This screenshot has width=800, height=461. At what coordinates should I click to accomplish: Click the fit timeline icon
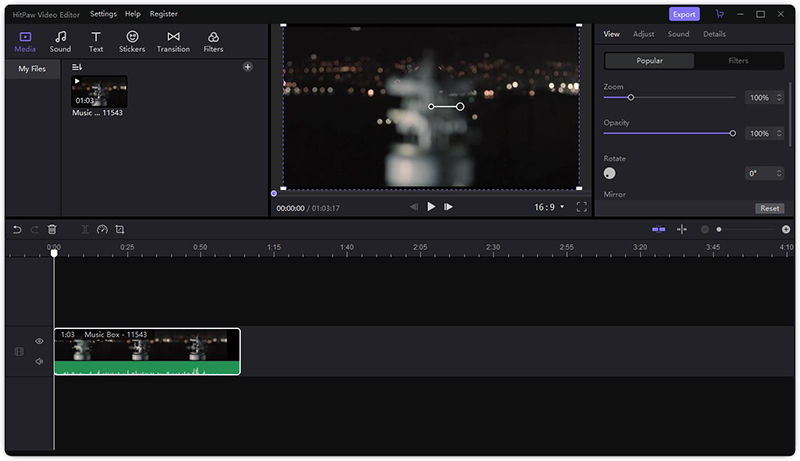tap(682, 229)
